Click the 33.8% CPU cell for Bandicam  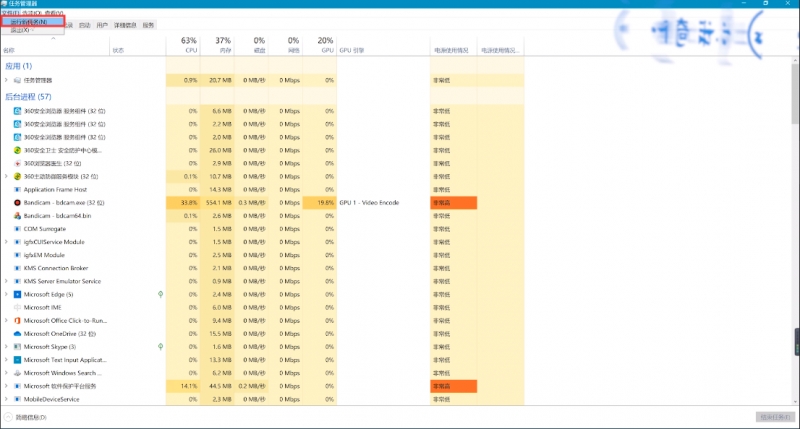[x=183, y=203]
